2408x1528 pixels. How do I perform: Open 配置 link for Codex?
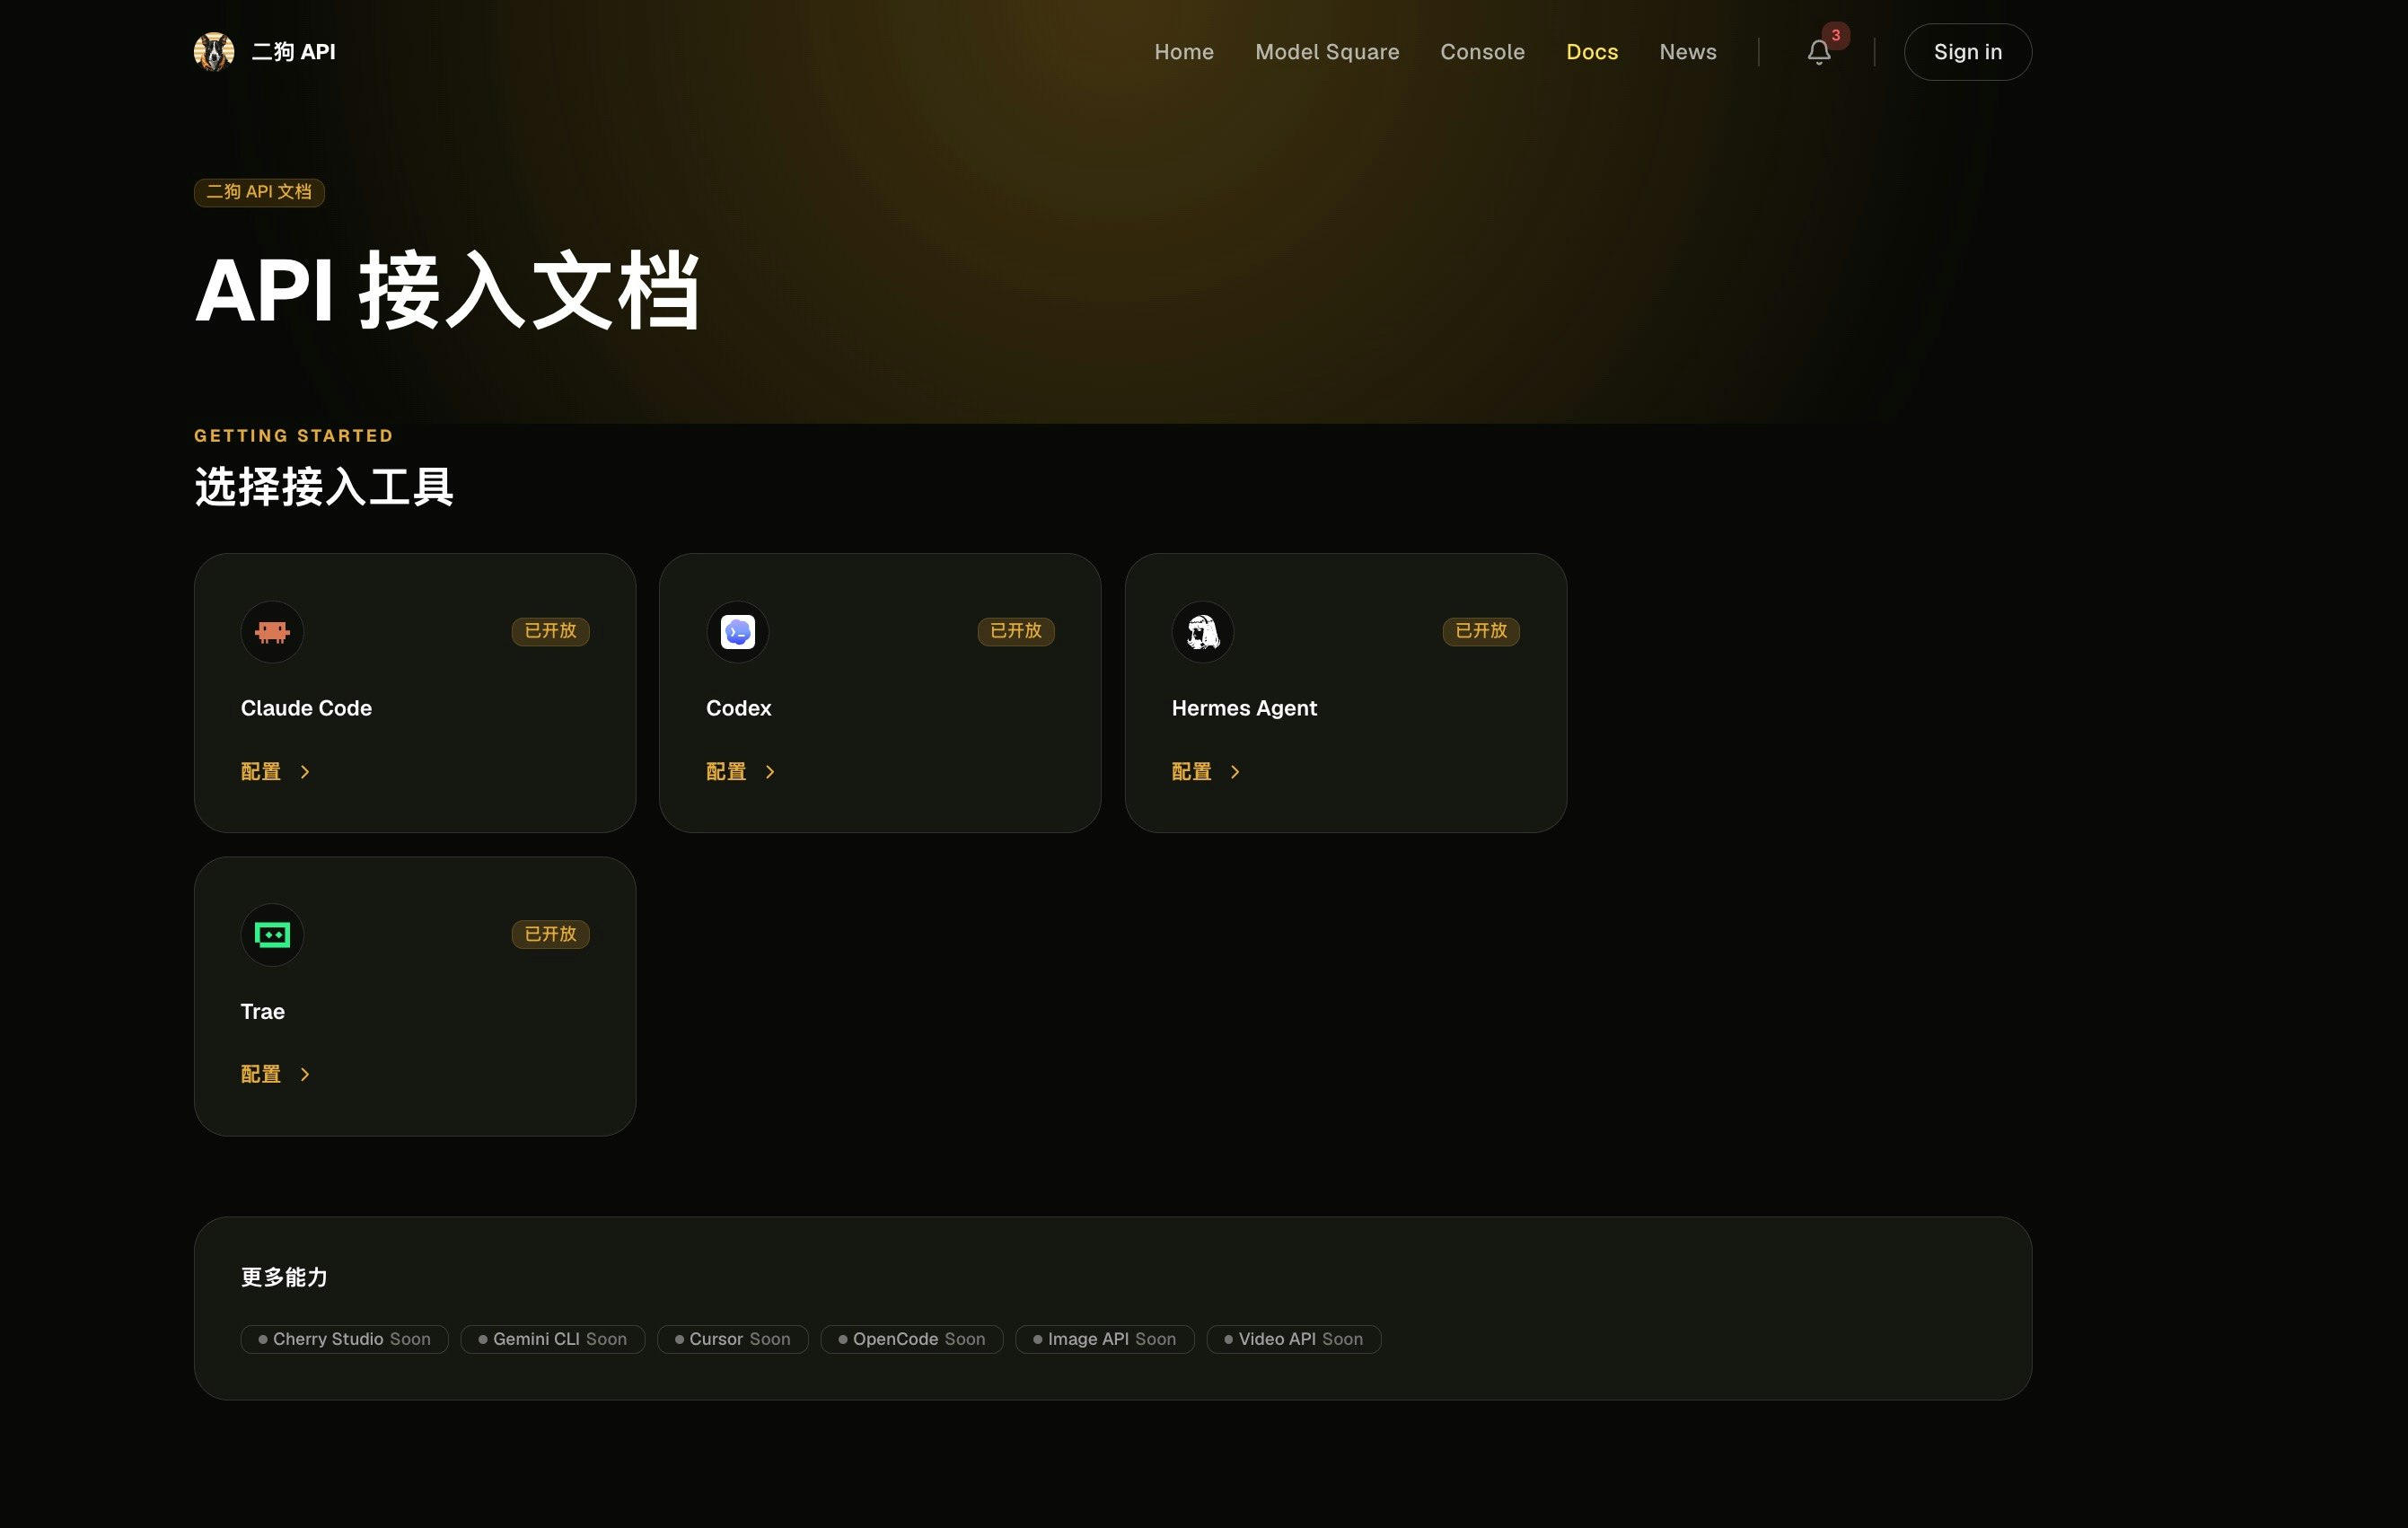[x=741, y=772]
